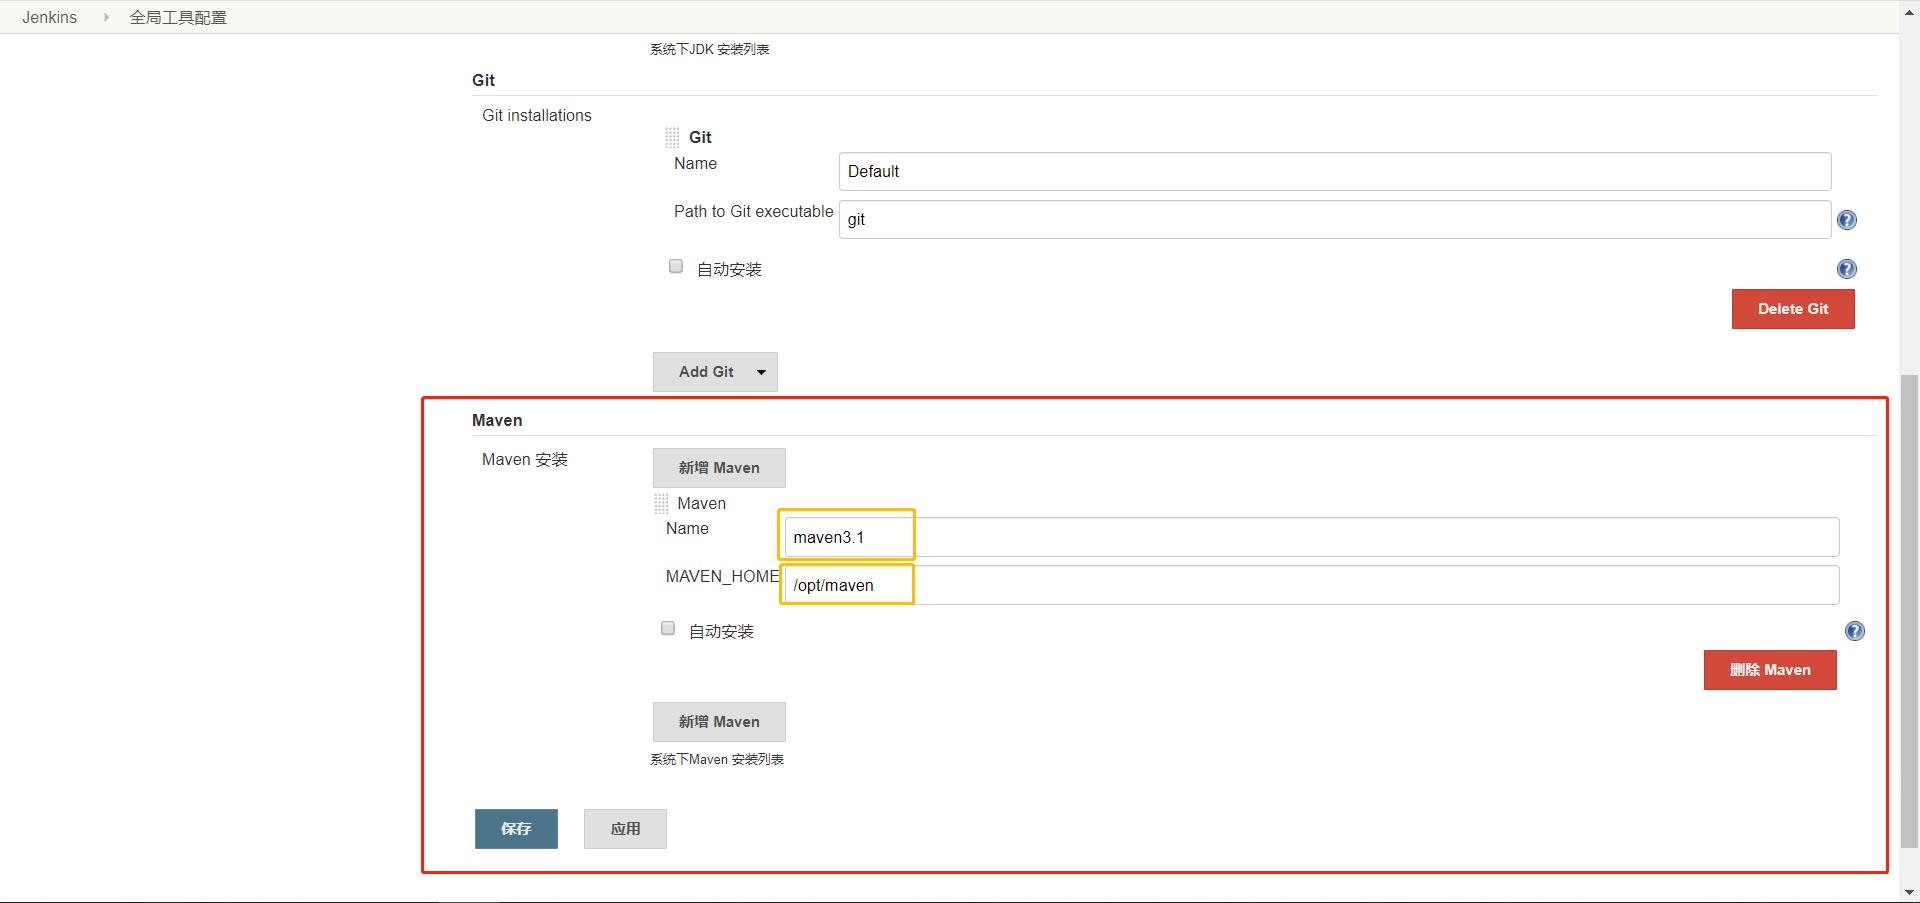The width and height of the screenshot is (1920, 903).
Task: Click the Git installations label
Action: [537, 116]
